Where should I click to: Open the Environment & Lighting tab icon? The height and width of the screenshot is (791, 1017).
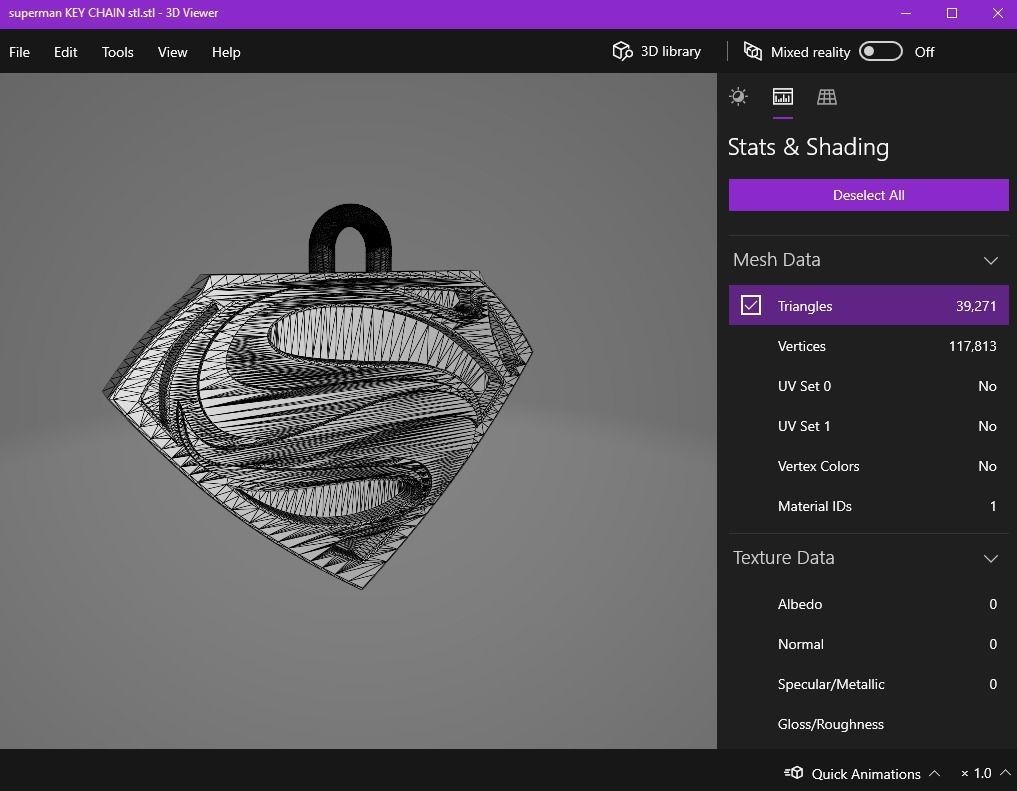click(x=738, y=97)
